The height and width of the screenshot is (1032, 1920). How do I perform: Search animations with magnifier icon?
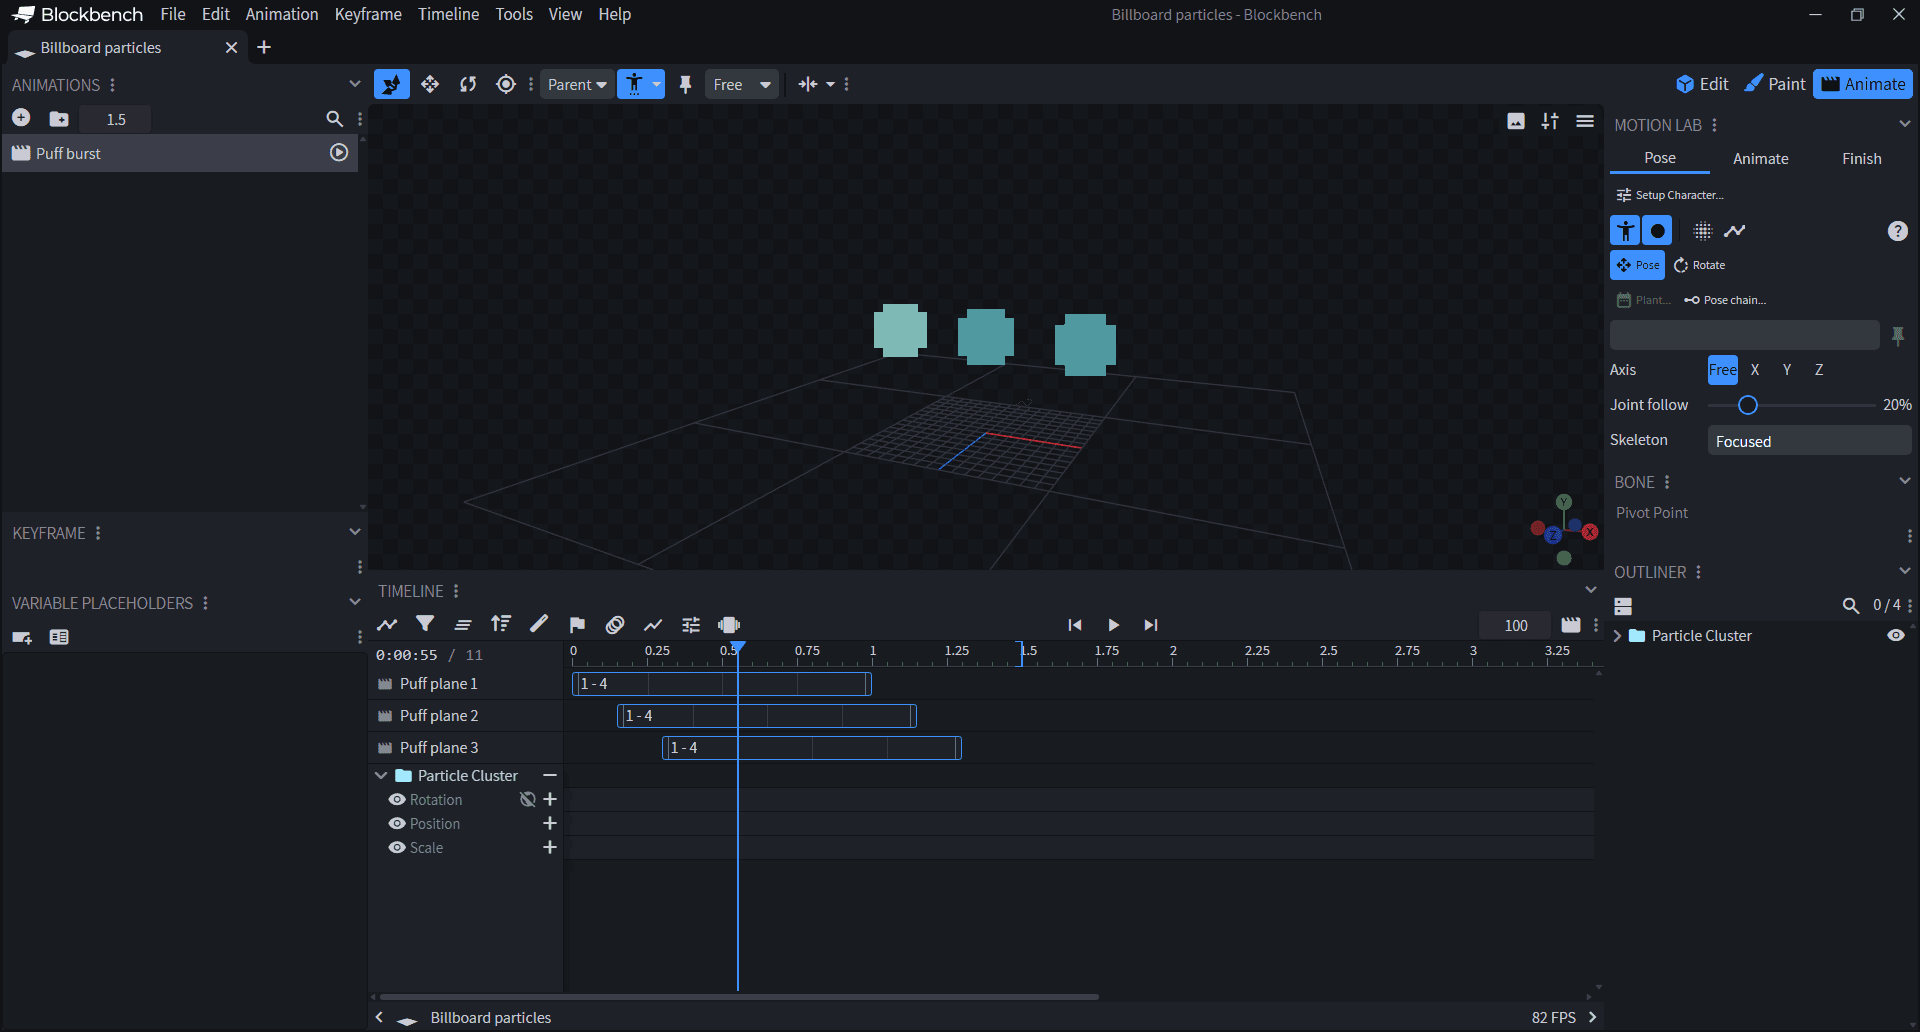334,119
